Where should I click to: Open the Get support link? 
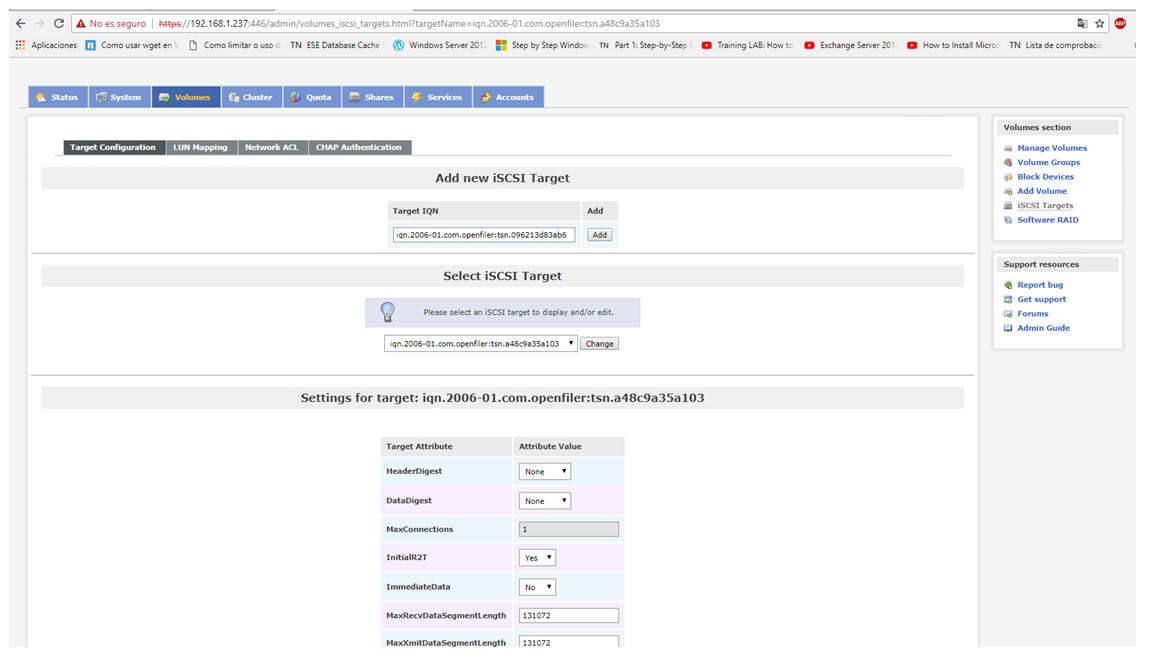[x=1041, y=299]
